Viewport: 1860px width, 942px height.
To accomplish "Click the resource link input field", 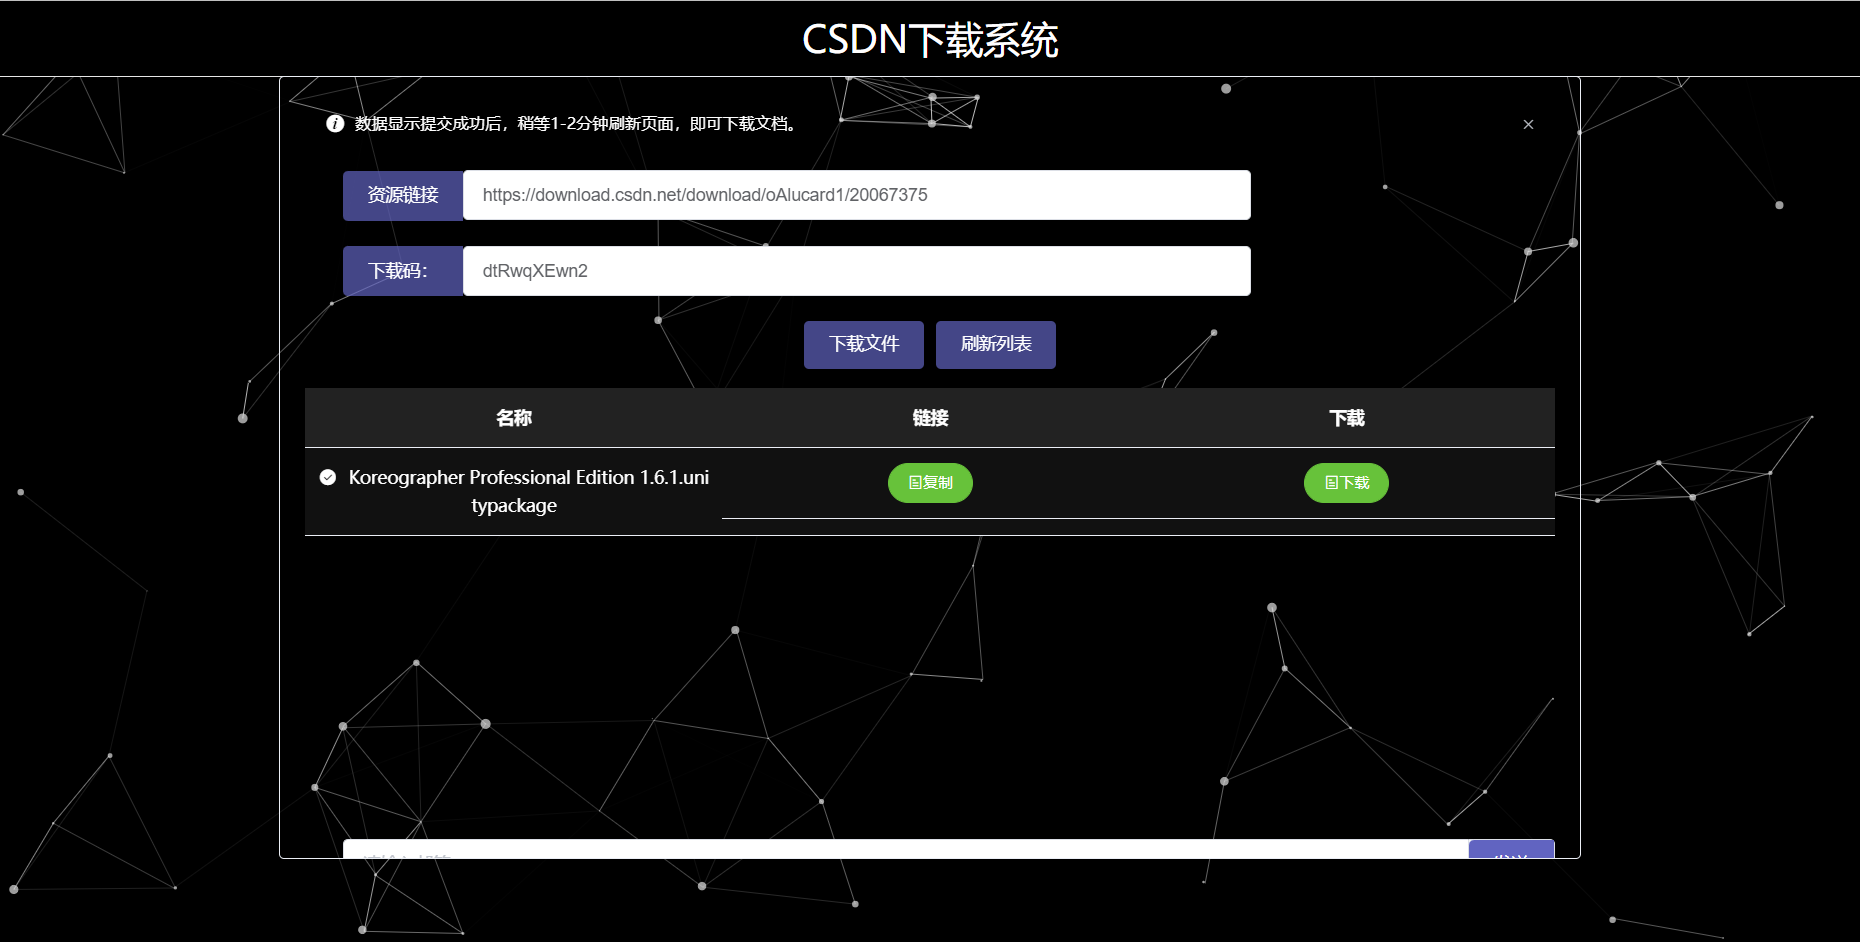I will click(x=856, y=195).
